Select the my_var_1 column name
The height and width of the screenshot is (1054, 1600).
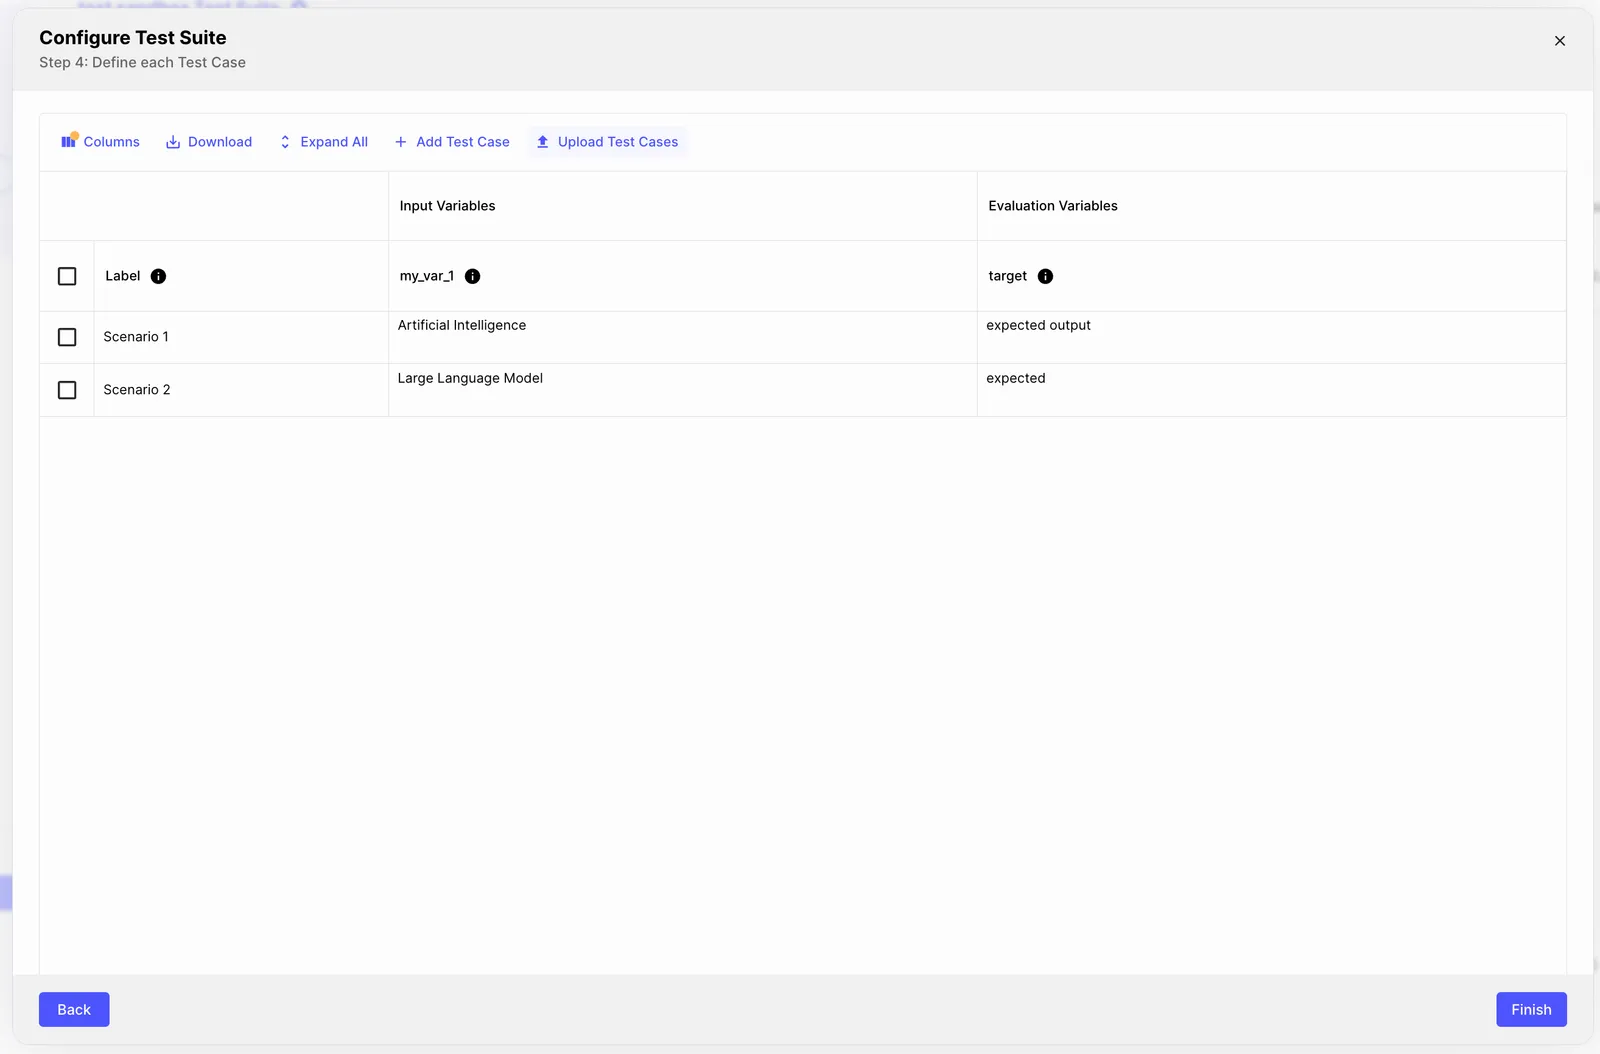click(x=427, y=276)
